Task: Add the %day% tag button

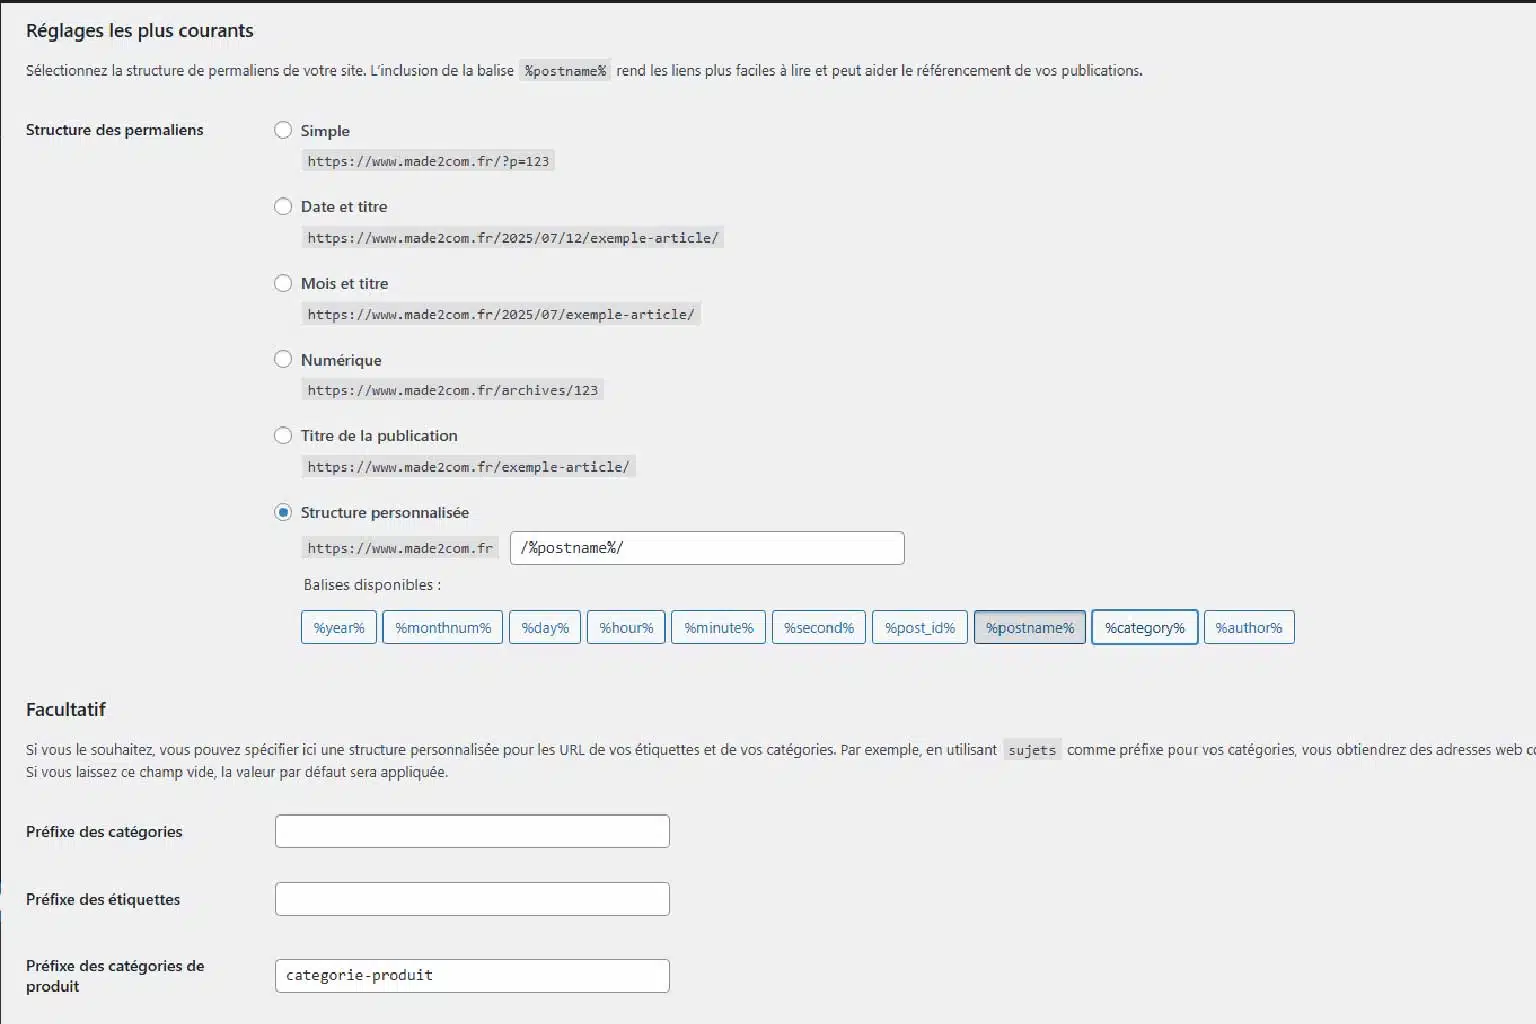Action: tap(545, 627)
